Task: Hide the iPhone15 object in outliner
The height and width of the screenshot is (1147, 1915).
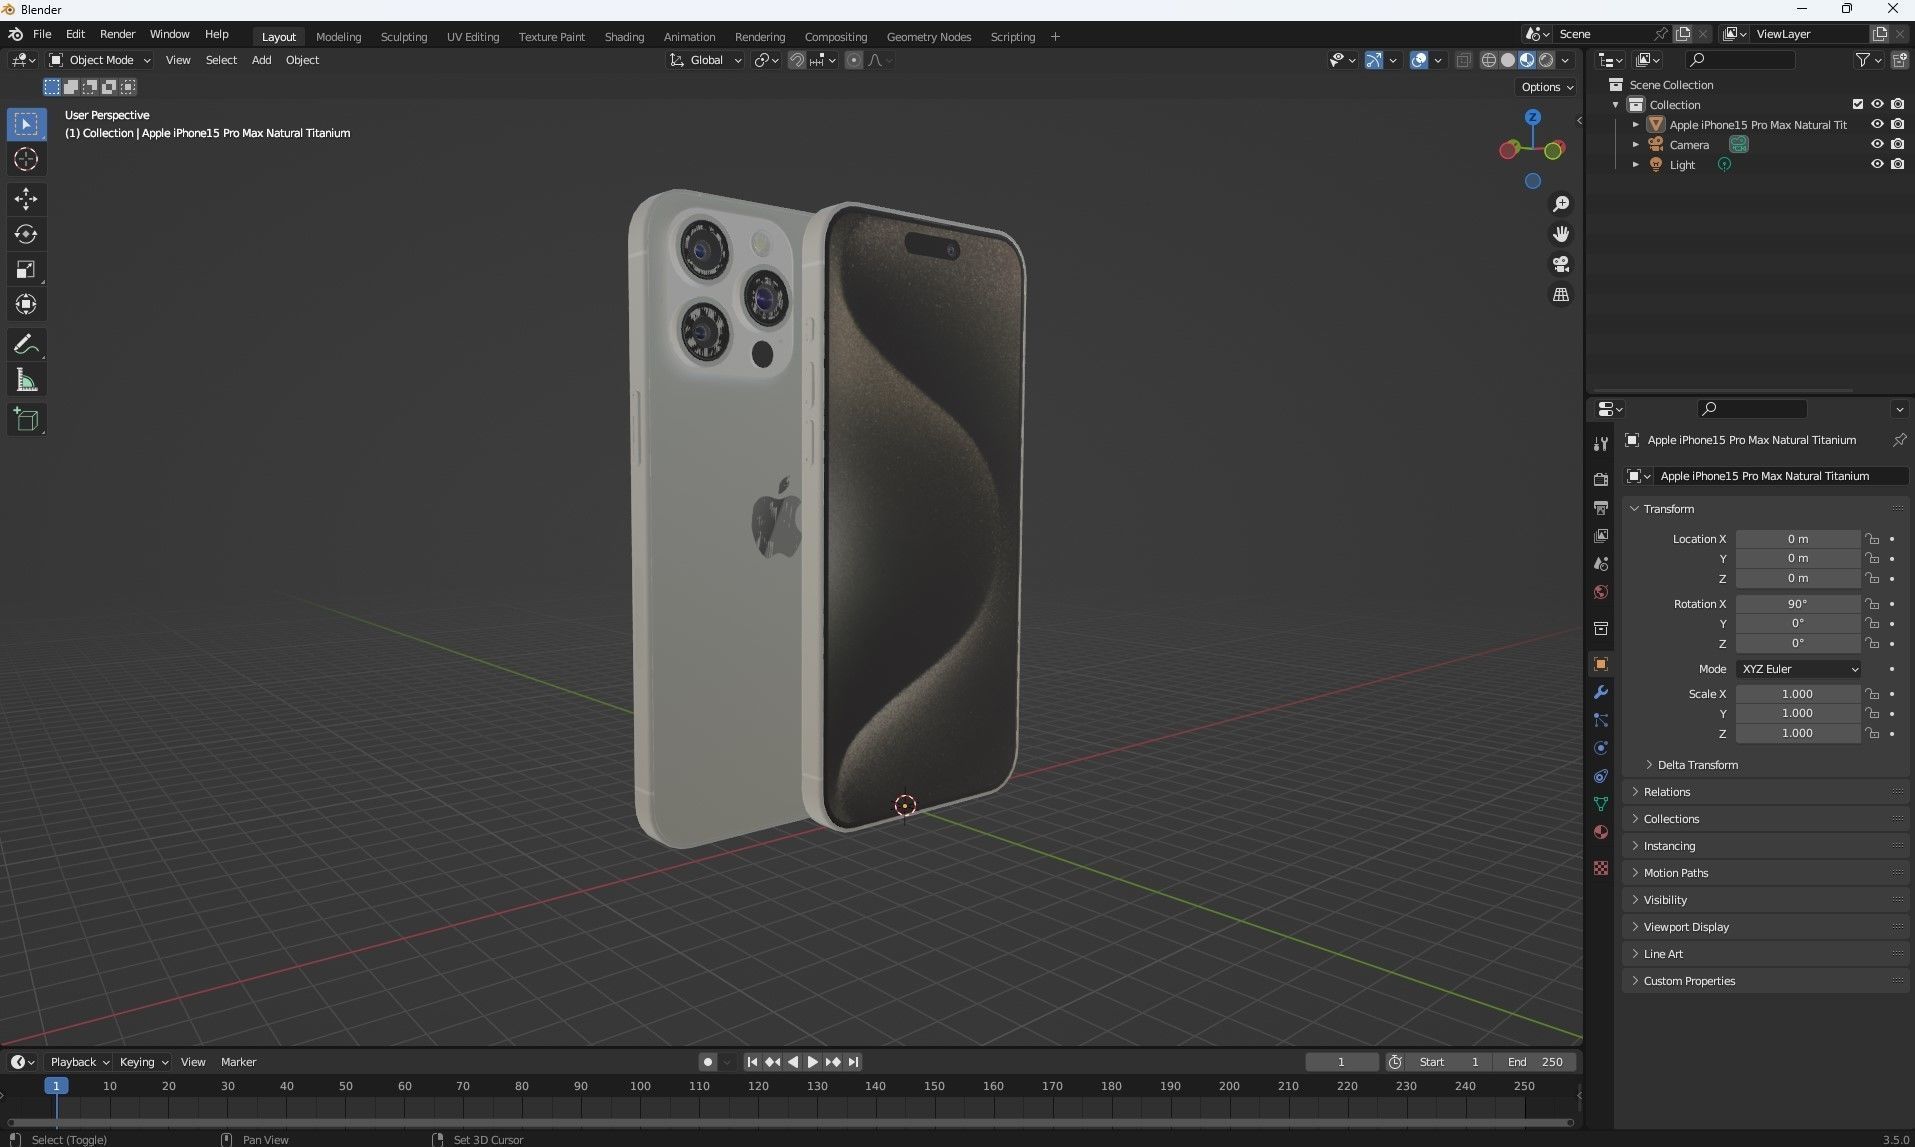Action: point(1877,124)
